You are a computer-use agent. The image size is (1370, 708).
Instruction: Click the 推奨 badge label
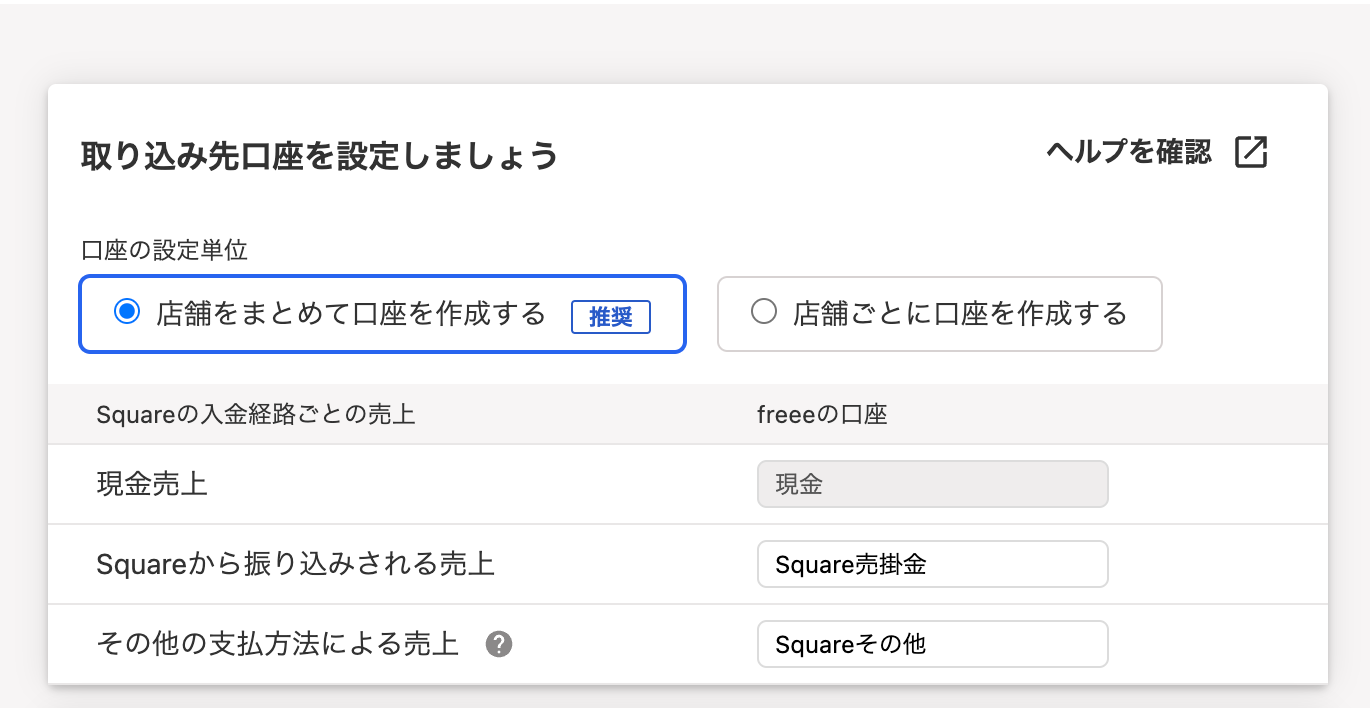pos(611,317)
